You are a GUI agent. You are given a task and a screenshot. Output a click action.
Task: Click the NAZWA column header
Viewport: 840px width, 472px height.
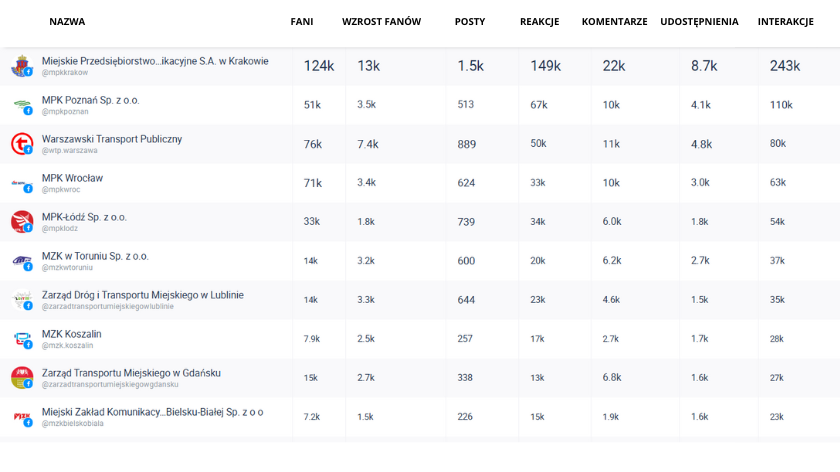(x=67, y=21)
